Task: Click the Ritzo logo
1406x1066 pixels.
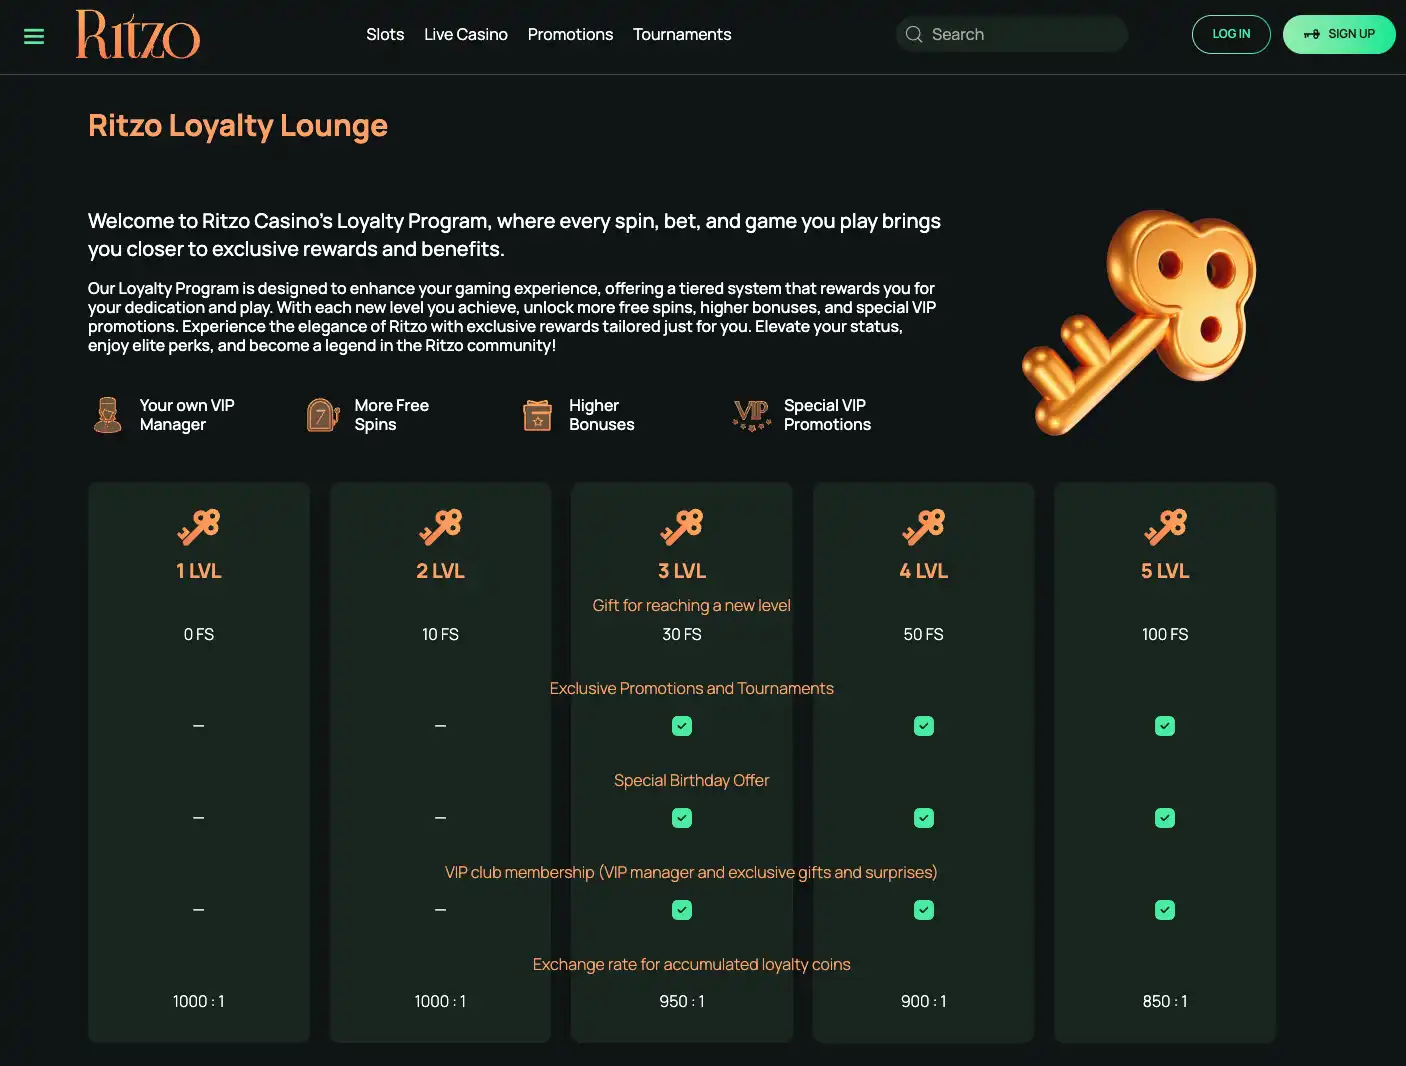Action: [x=138, y=35]
